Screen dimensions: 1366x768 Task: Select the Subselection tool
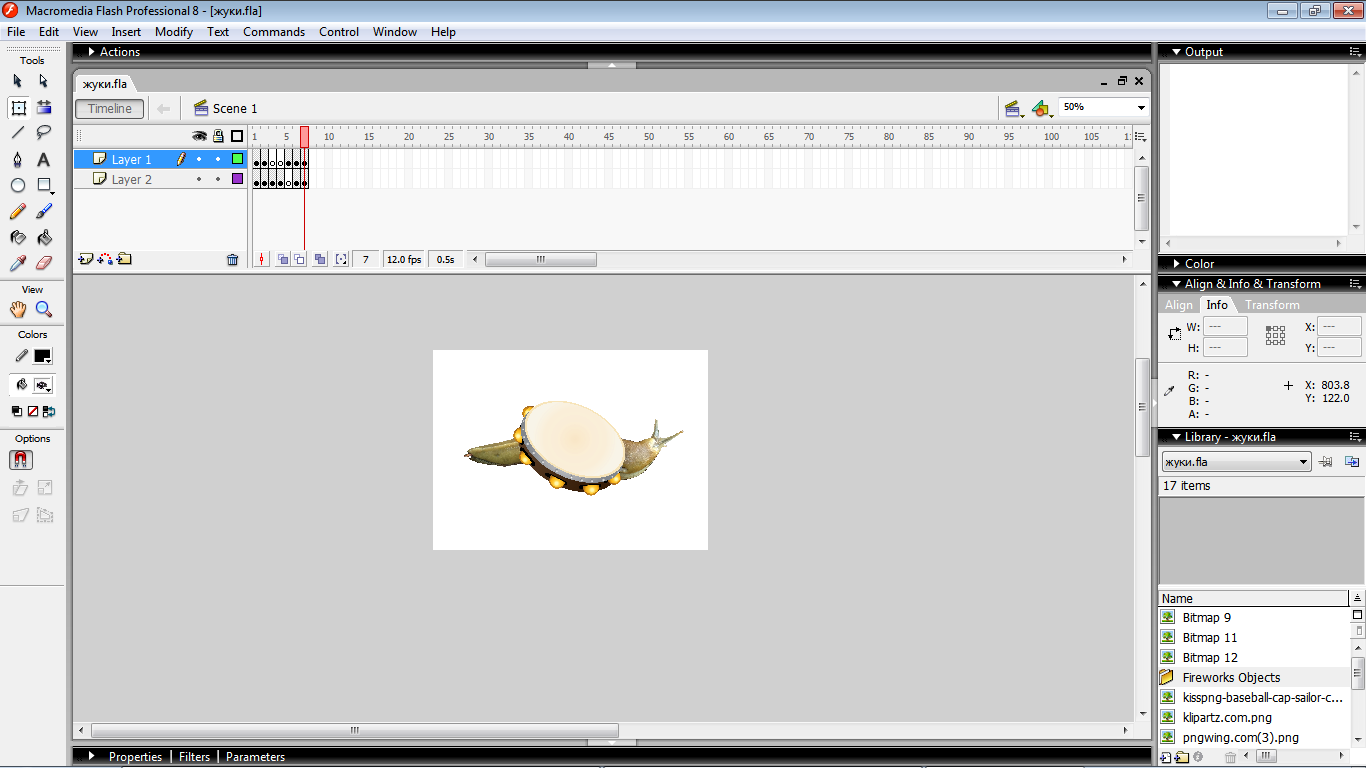[44, 81]
